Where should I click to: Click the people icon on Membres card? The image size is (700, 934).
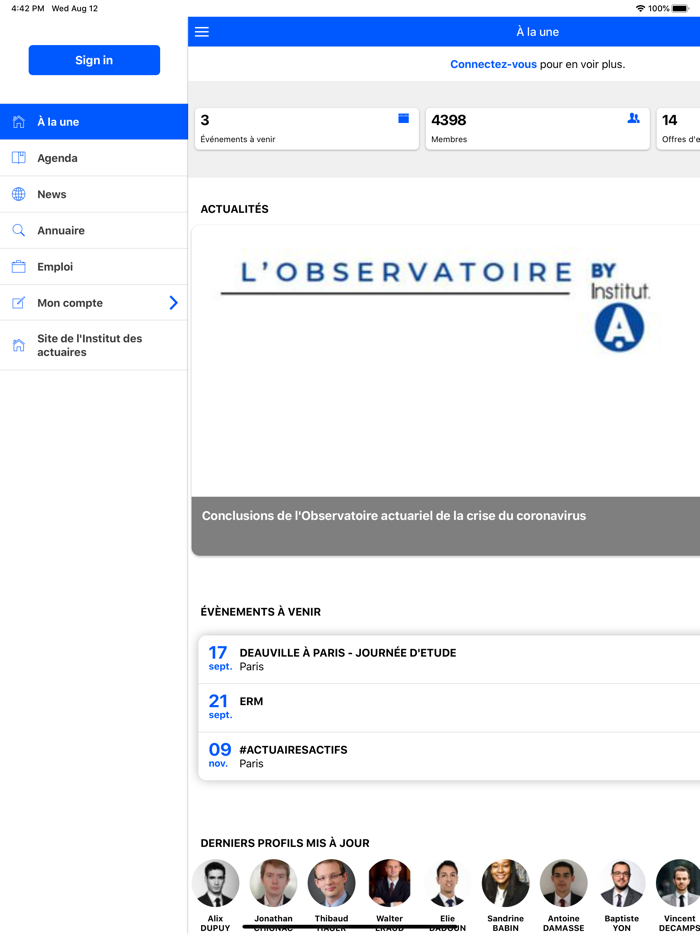634,119
